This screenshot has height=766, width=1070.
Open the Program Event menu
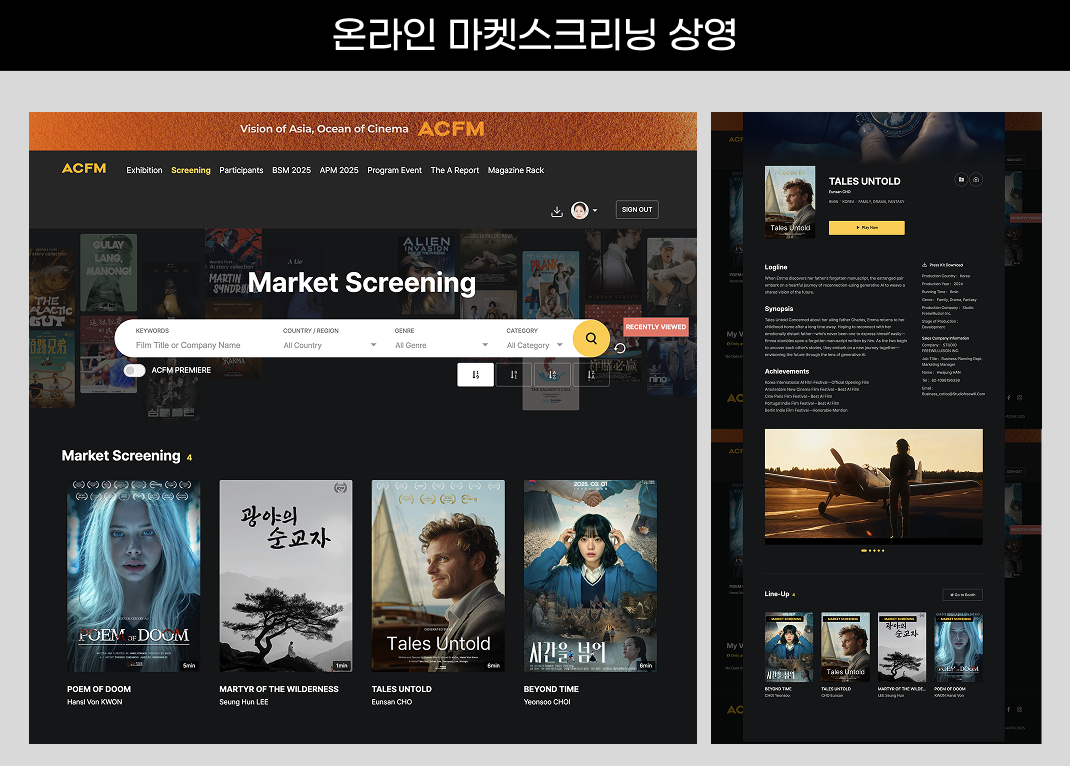394,171
